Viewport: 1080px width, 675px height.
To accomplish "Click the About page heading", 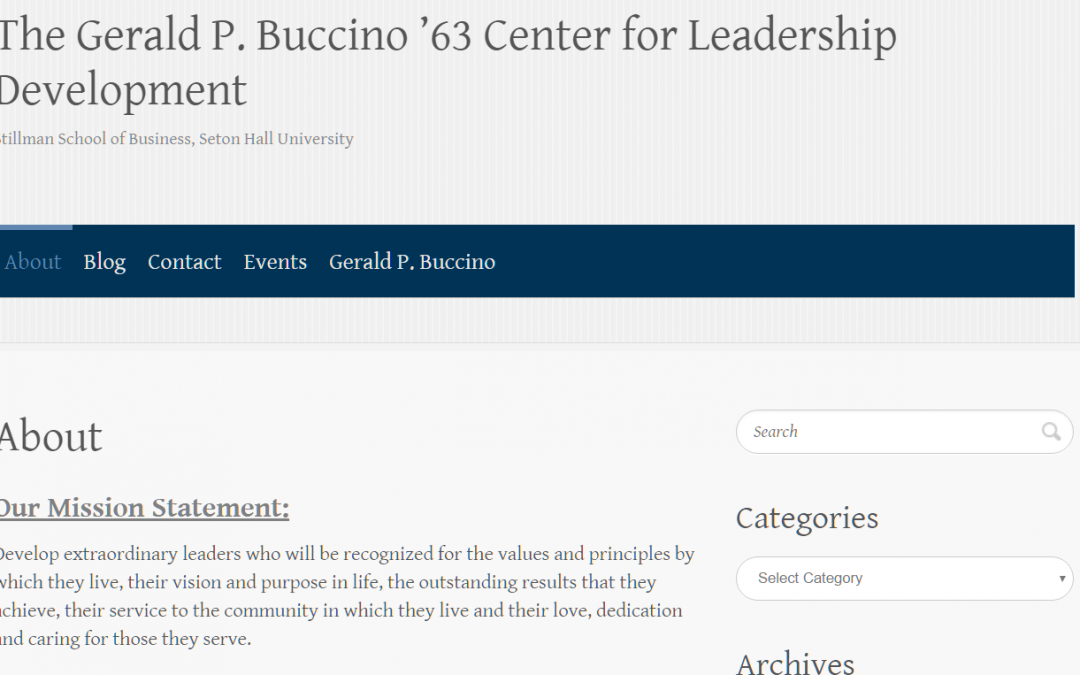I will point(51,437).
